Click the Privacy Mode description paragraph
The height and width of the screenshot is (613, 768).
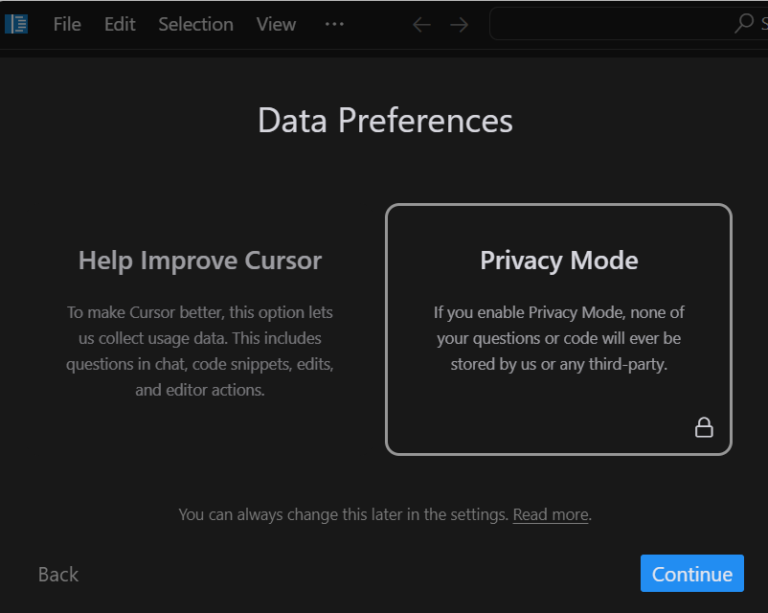coord(559,338)
